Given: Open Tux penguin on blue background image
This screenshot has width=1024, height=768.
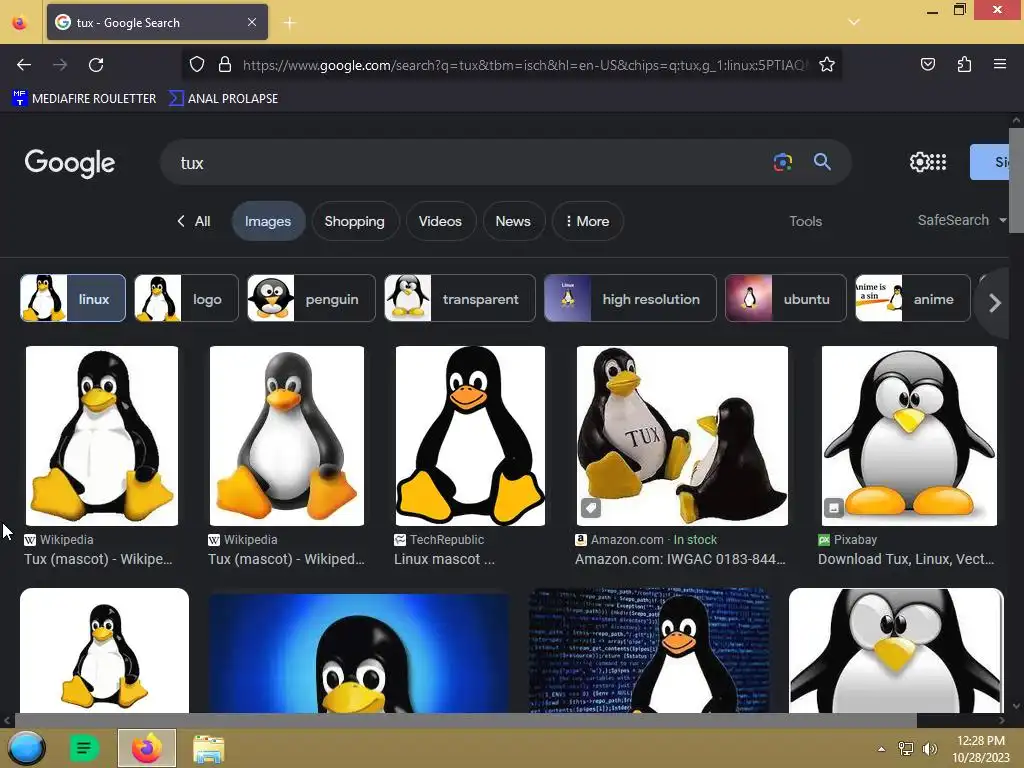Looking at the screenshot, I should 359,652.
